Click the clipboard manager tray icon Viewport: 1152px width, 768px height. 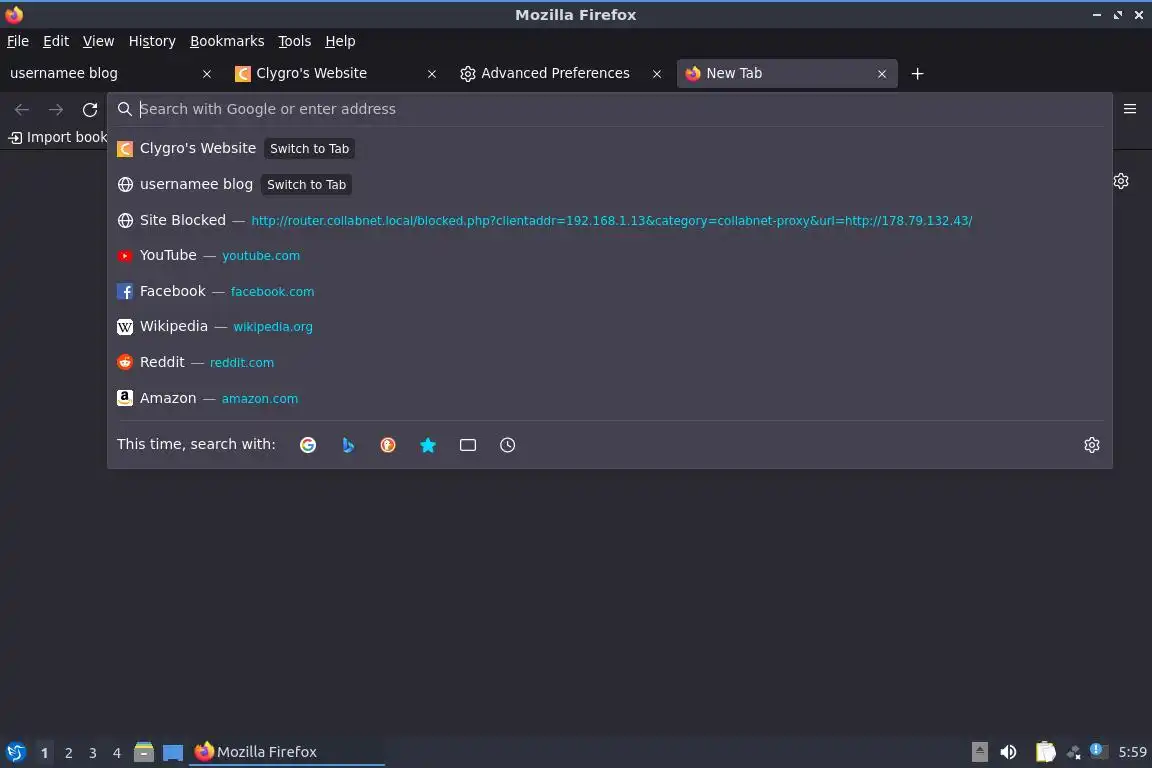point(1045,752)
